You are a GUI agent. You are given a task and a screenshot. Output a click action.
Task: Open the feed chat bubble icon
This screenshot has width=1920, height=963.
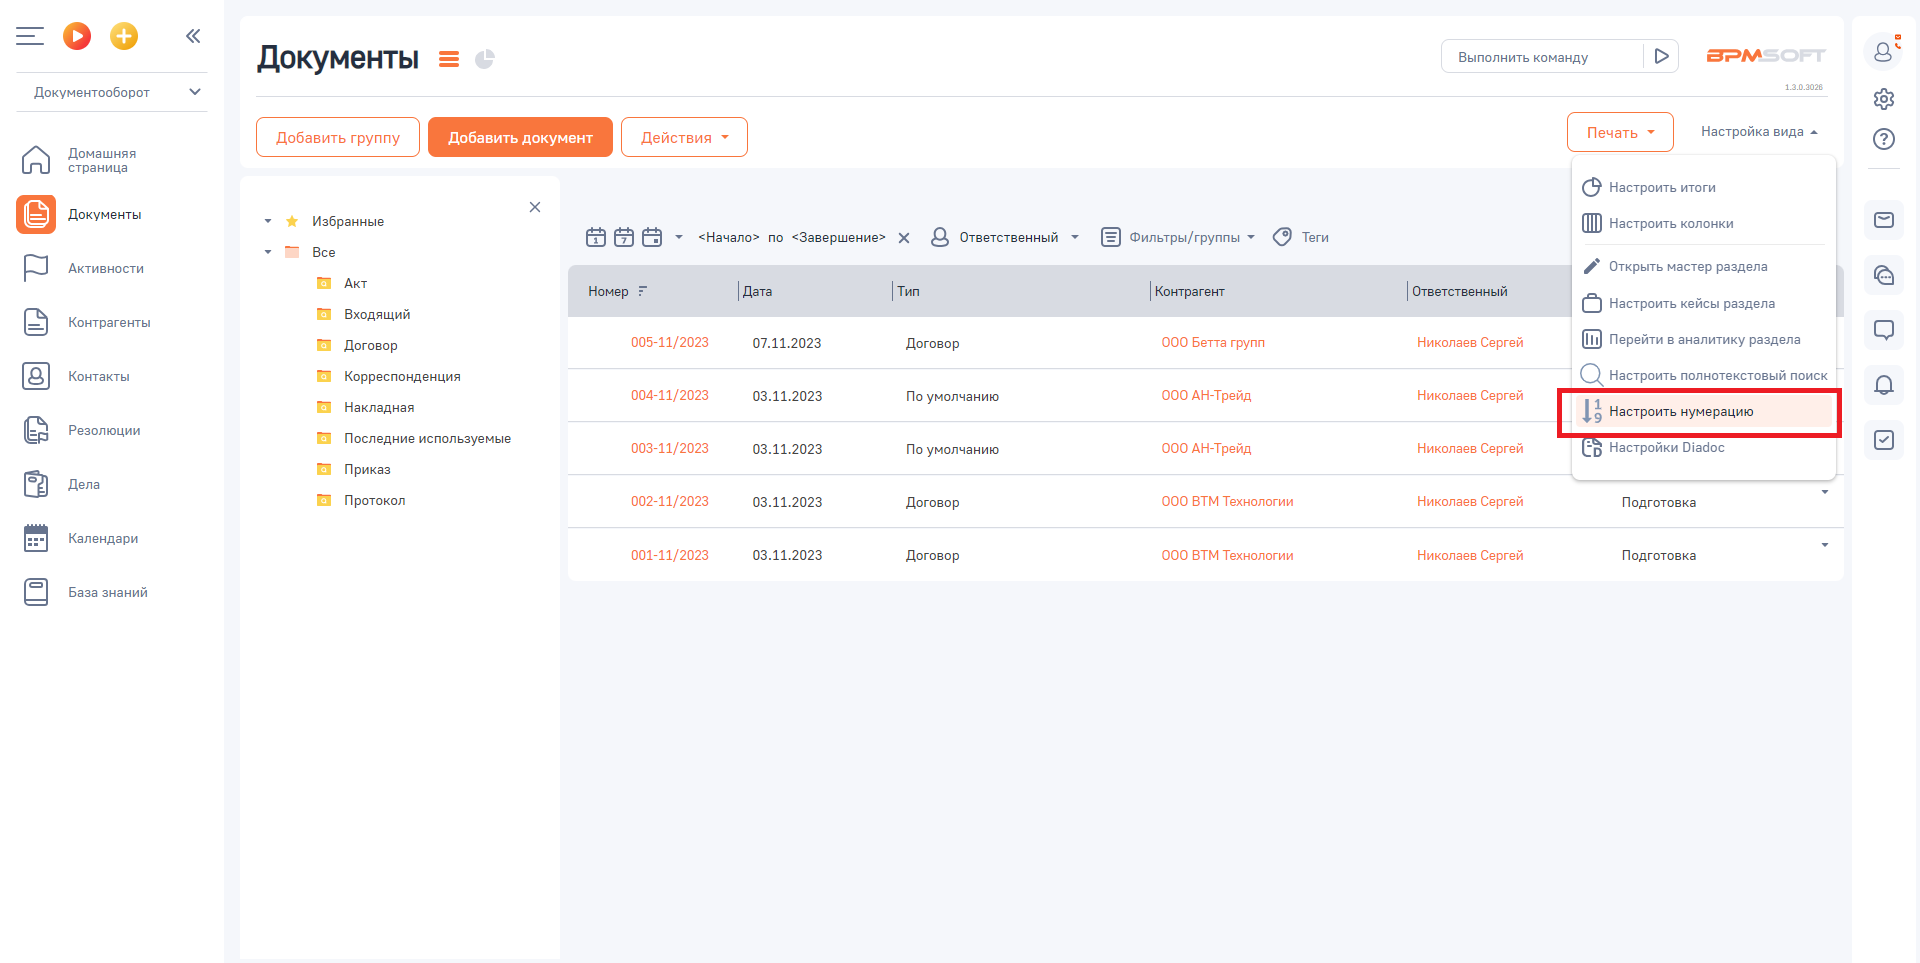(1884, 330)
